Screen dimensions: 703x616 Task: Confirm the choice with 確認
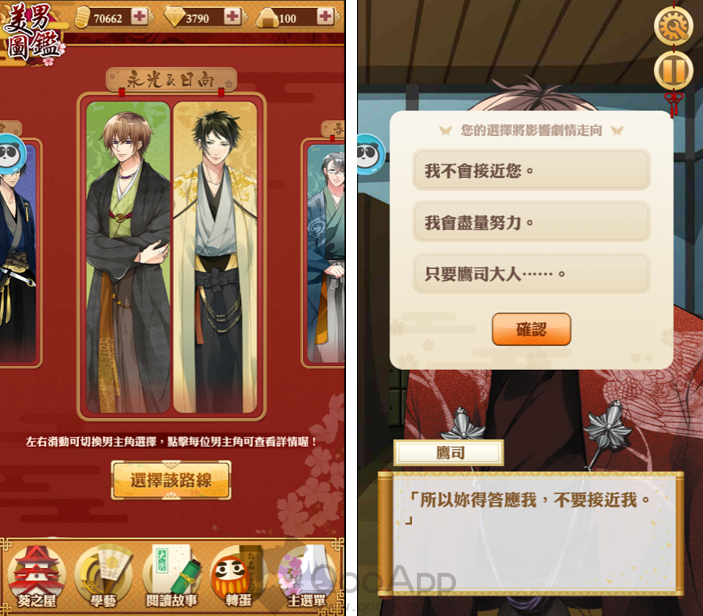531,330
